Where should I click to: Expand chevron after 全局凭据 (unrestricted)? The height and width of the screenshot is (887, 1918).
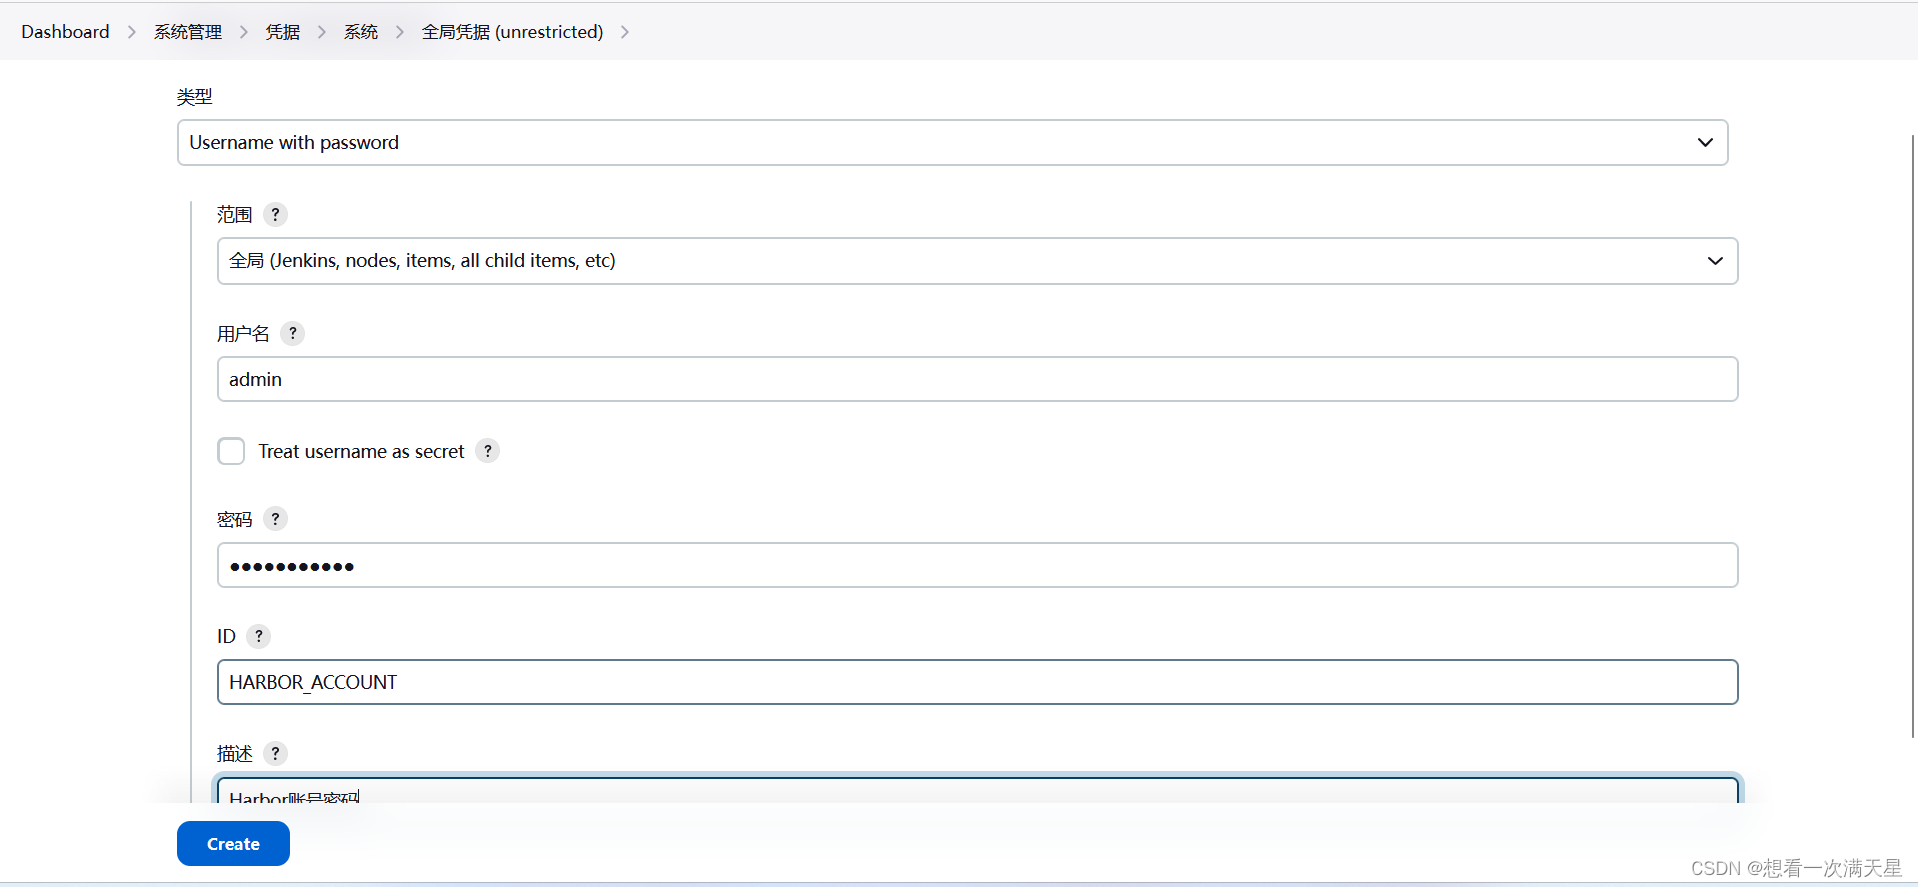(625, 32)
